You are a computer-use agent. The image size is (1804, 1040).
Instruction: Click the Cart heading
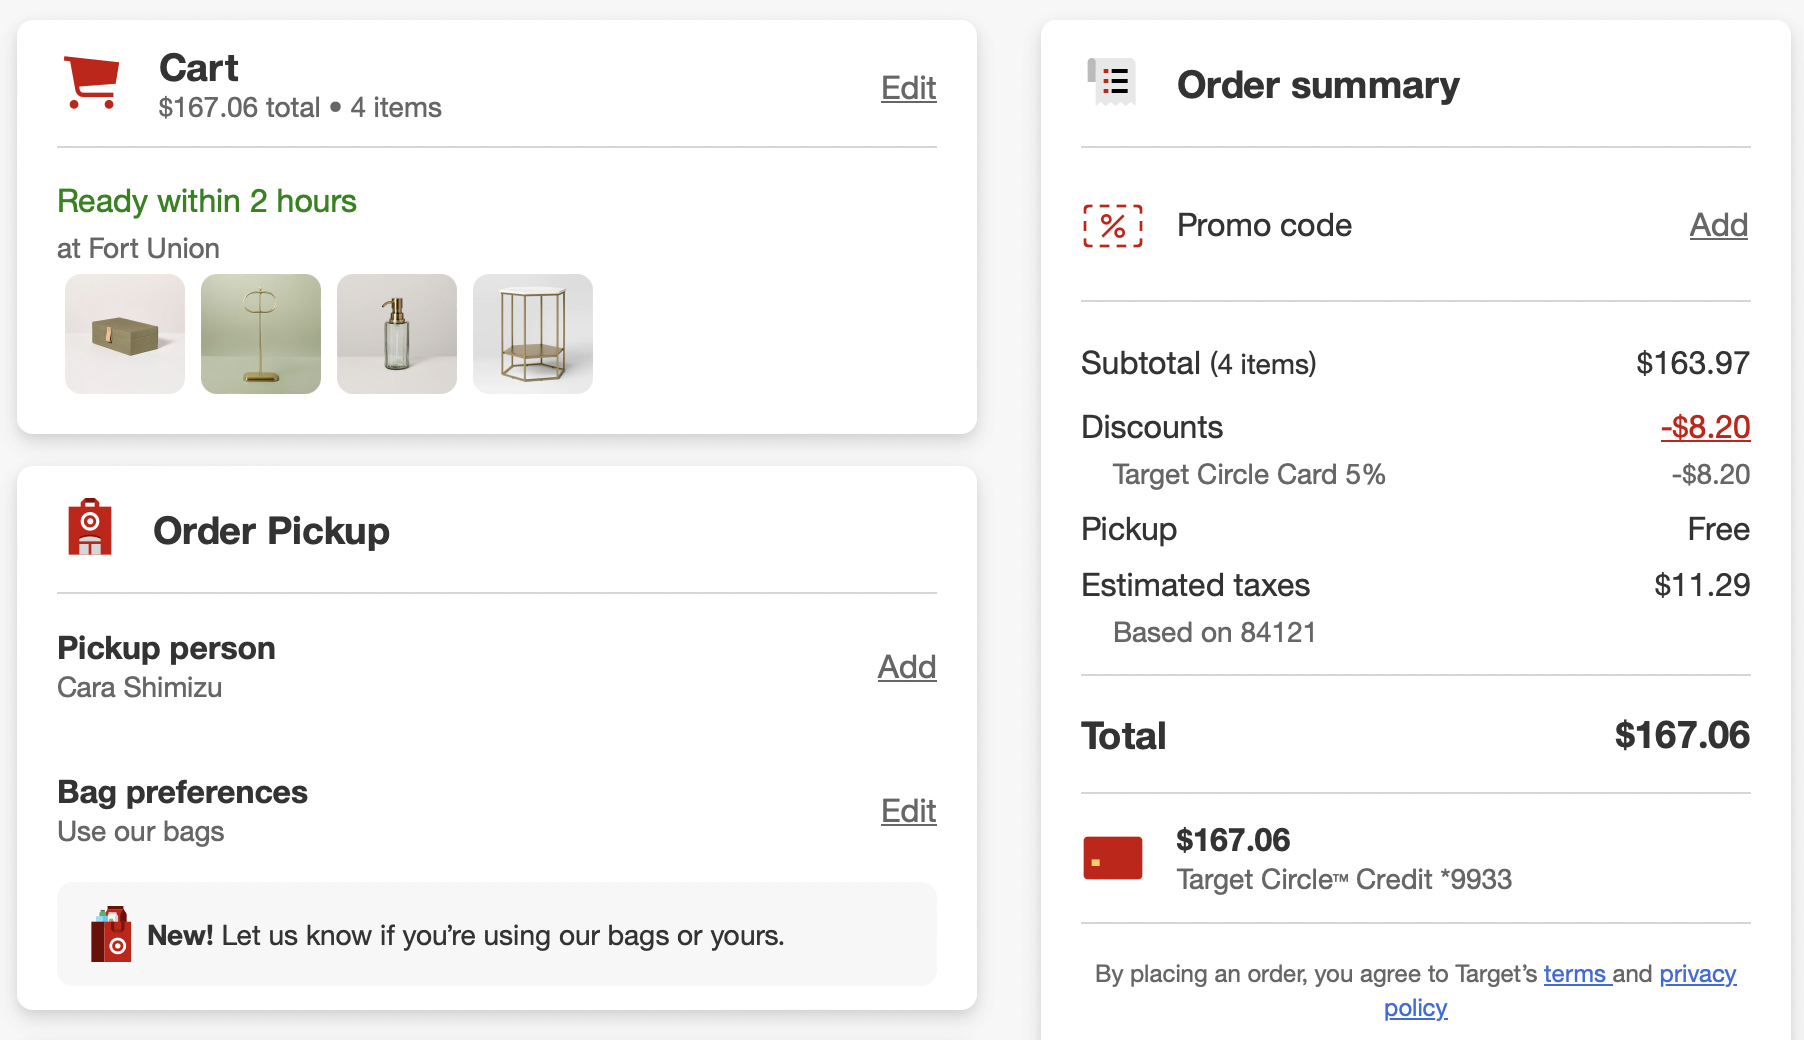click(x=198, y=68)
